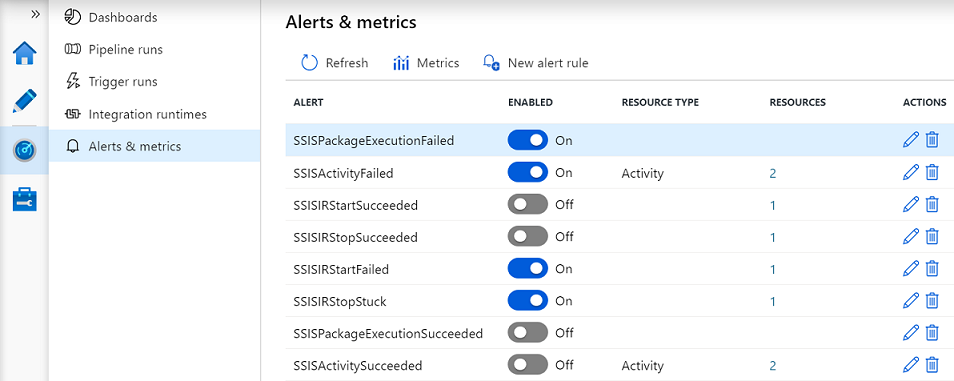Create a New alert rule
Viewport: 954px width, 381px height.
[535, 63]
